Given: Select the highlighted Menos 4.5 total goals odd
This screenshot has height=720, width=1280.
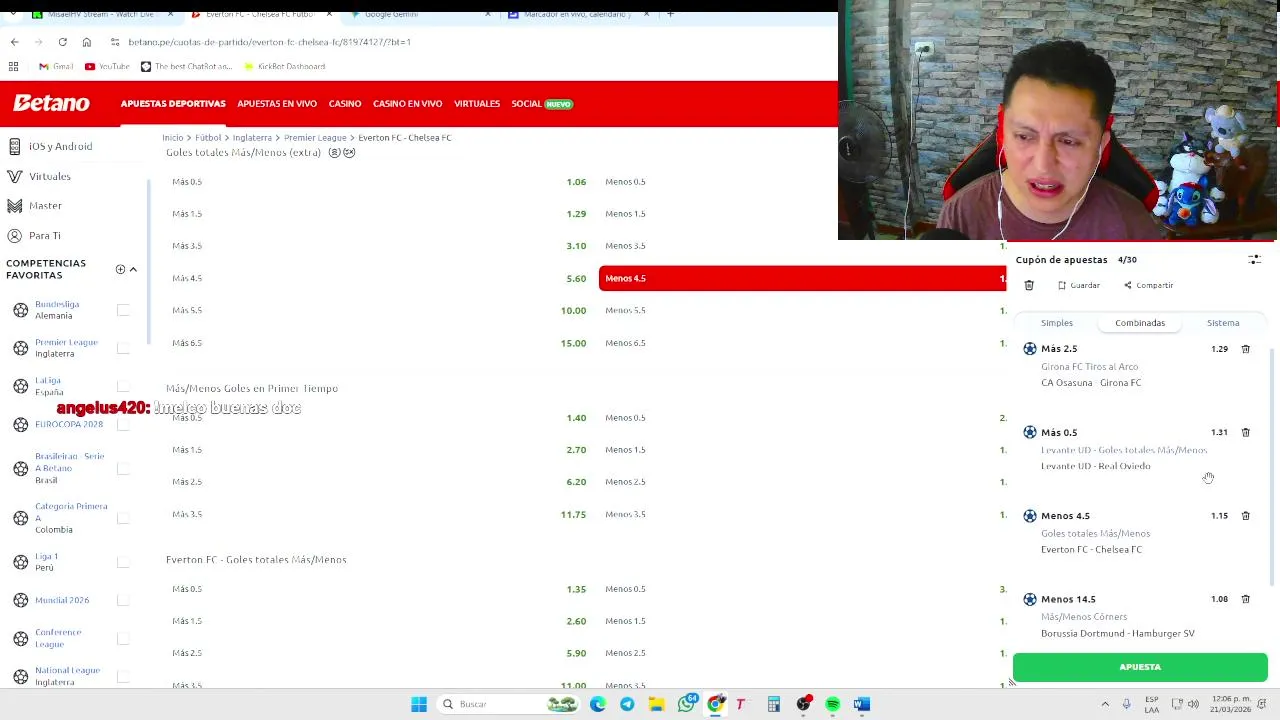Looking at the screenshot, I should point(802,278).
